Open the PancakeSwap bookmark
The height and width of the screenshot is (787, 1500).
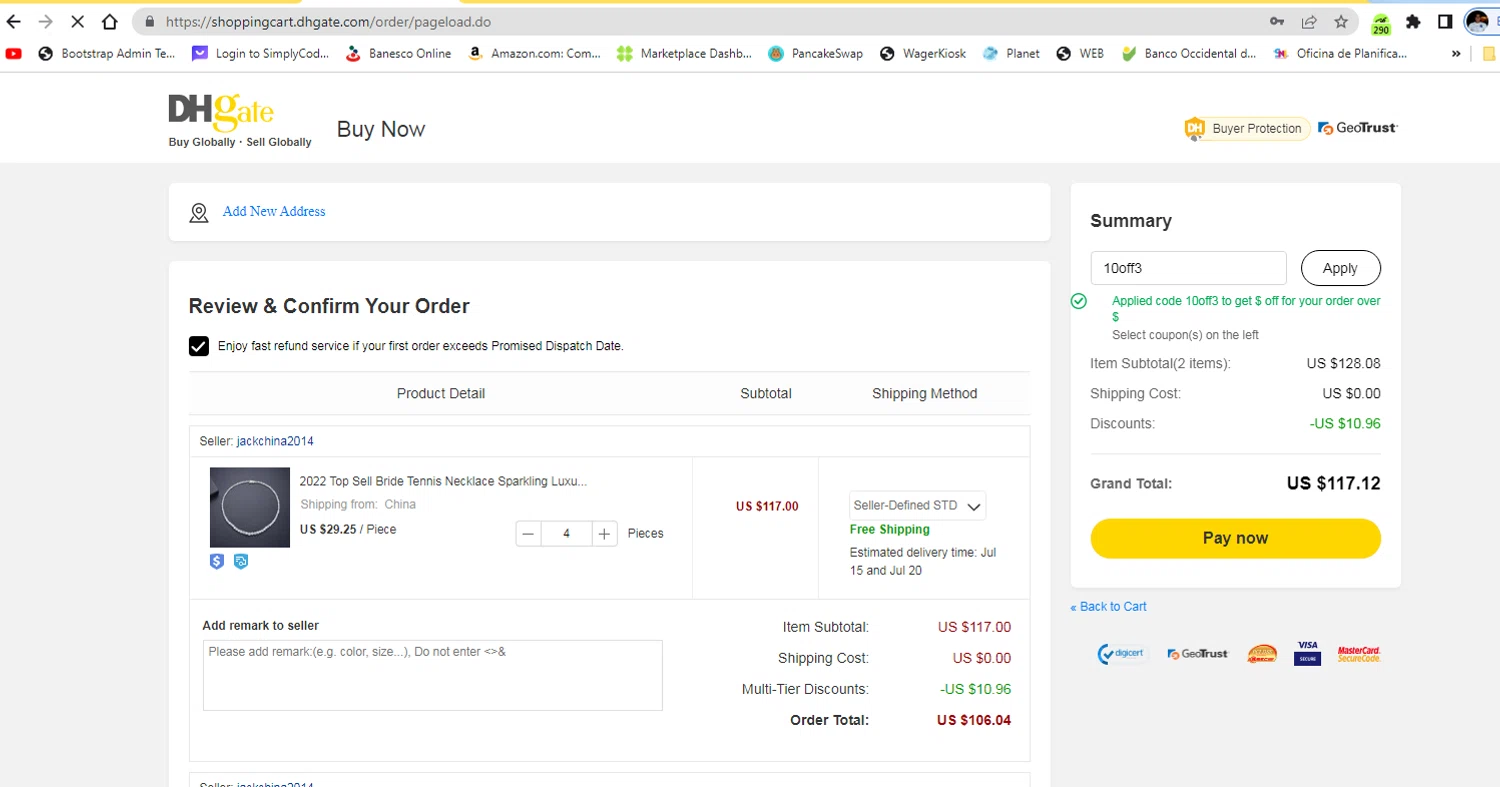(x=815, y=54)
